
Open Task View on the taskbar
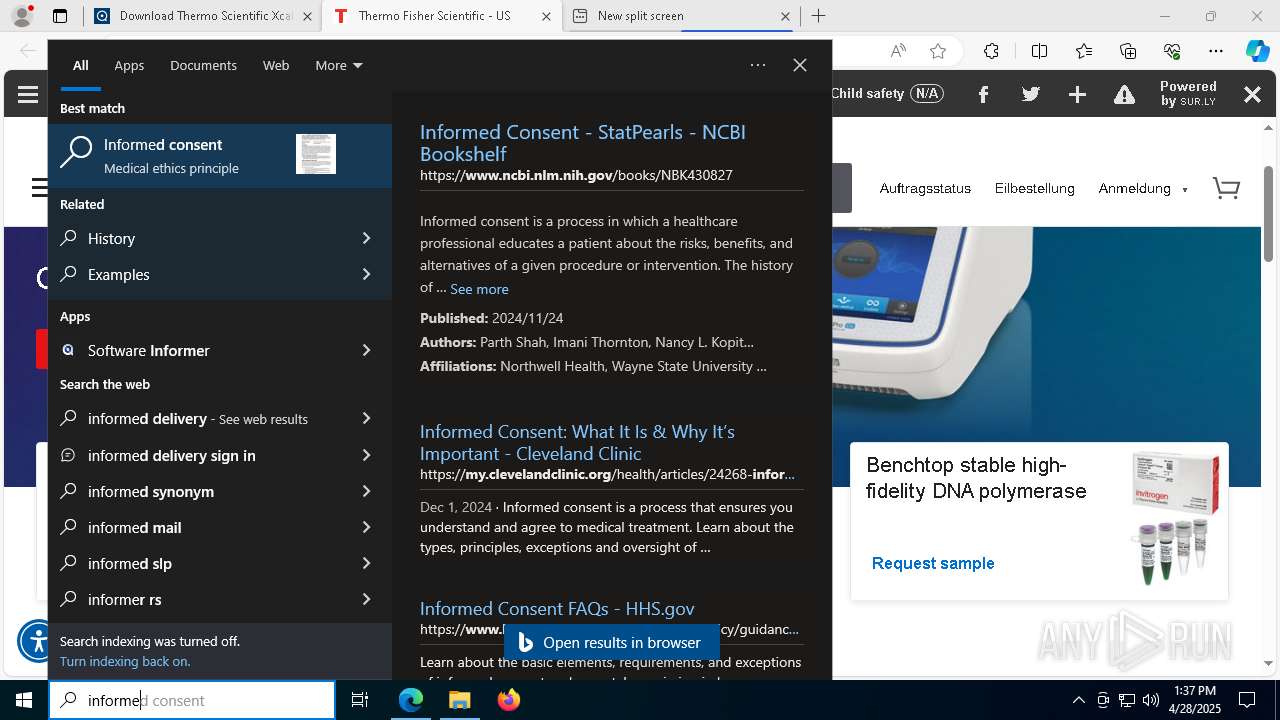pos(360,700)
